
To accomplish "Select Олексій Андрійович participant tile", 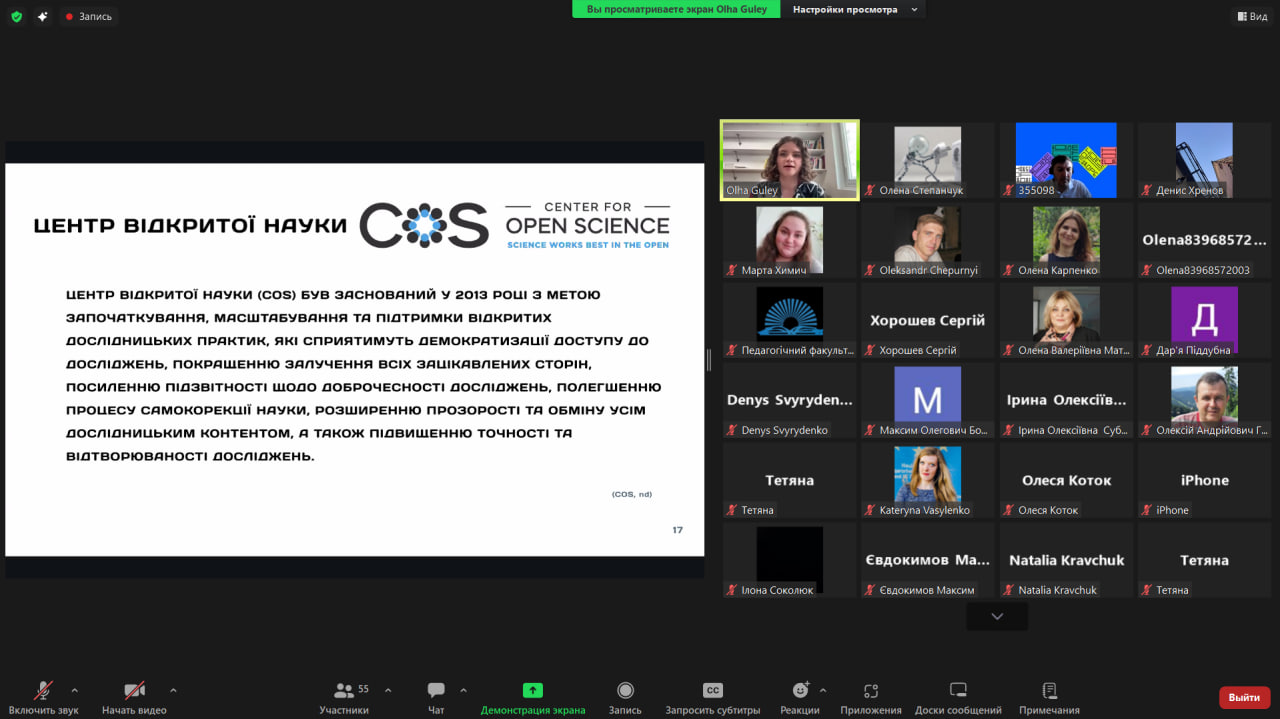I will 1204,400.
